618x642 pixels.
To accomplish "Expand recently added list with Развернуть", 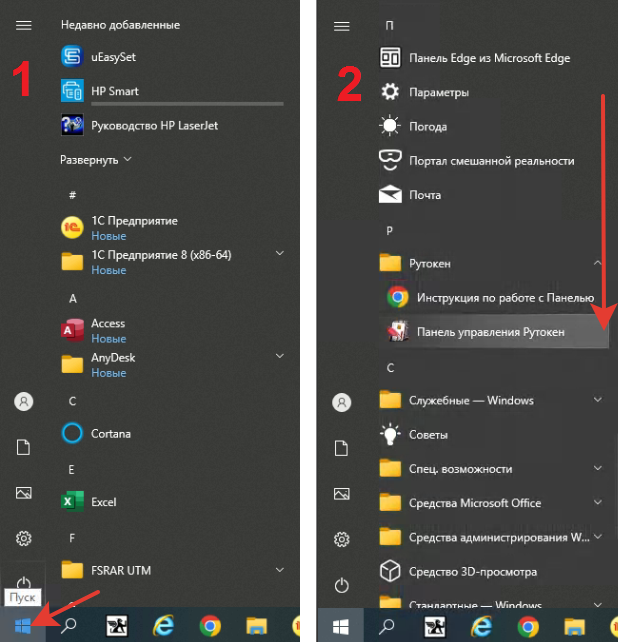I will (96, 159).
